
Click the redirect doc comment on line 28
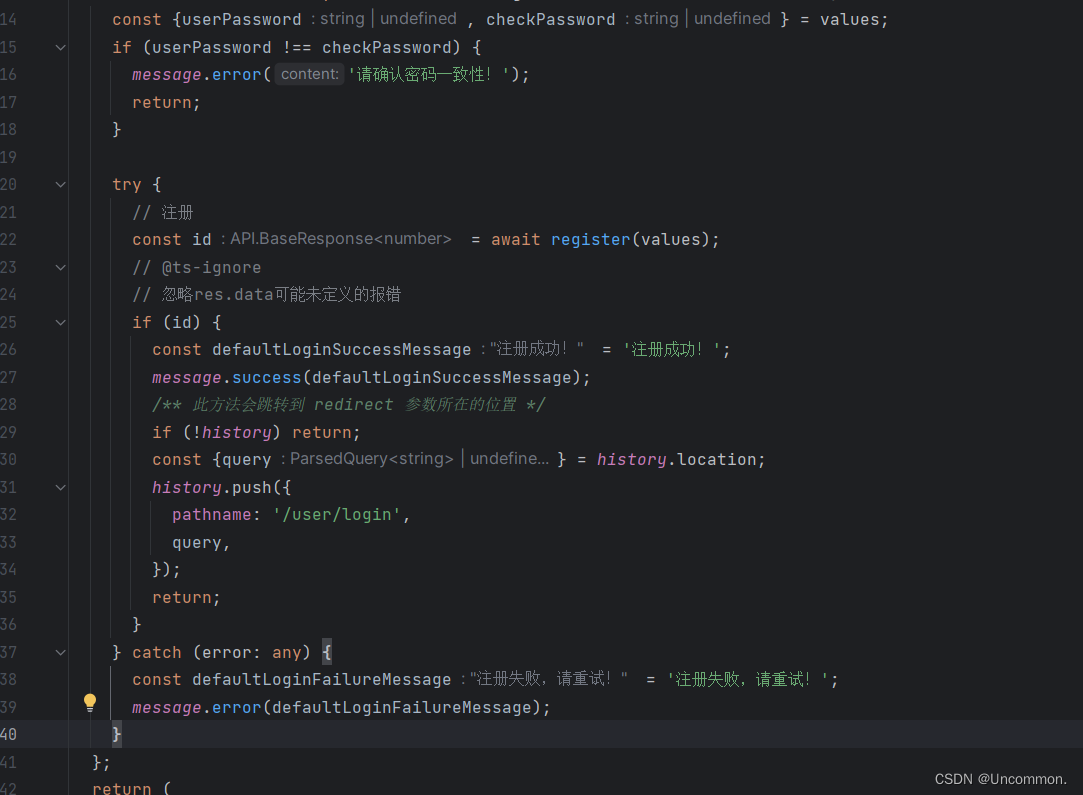click(x=349, y=405)
